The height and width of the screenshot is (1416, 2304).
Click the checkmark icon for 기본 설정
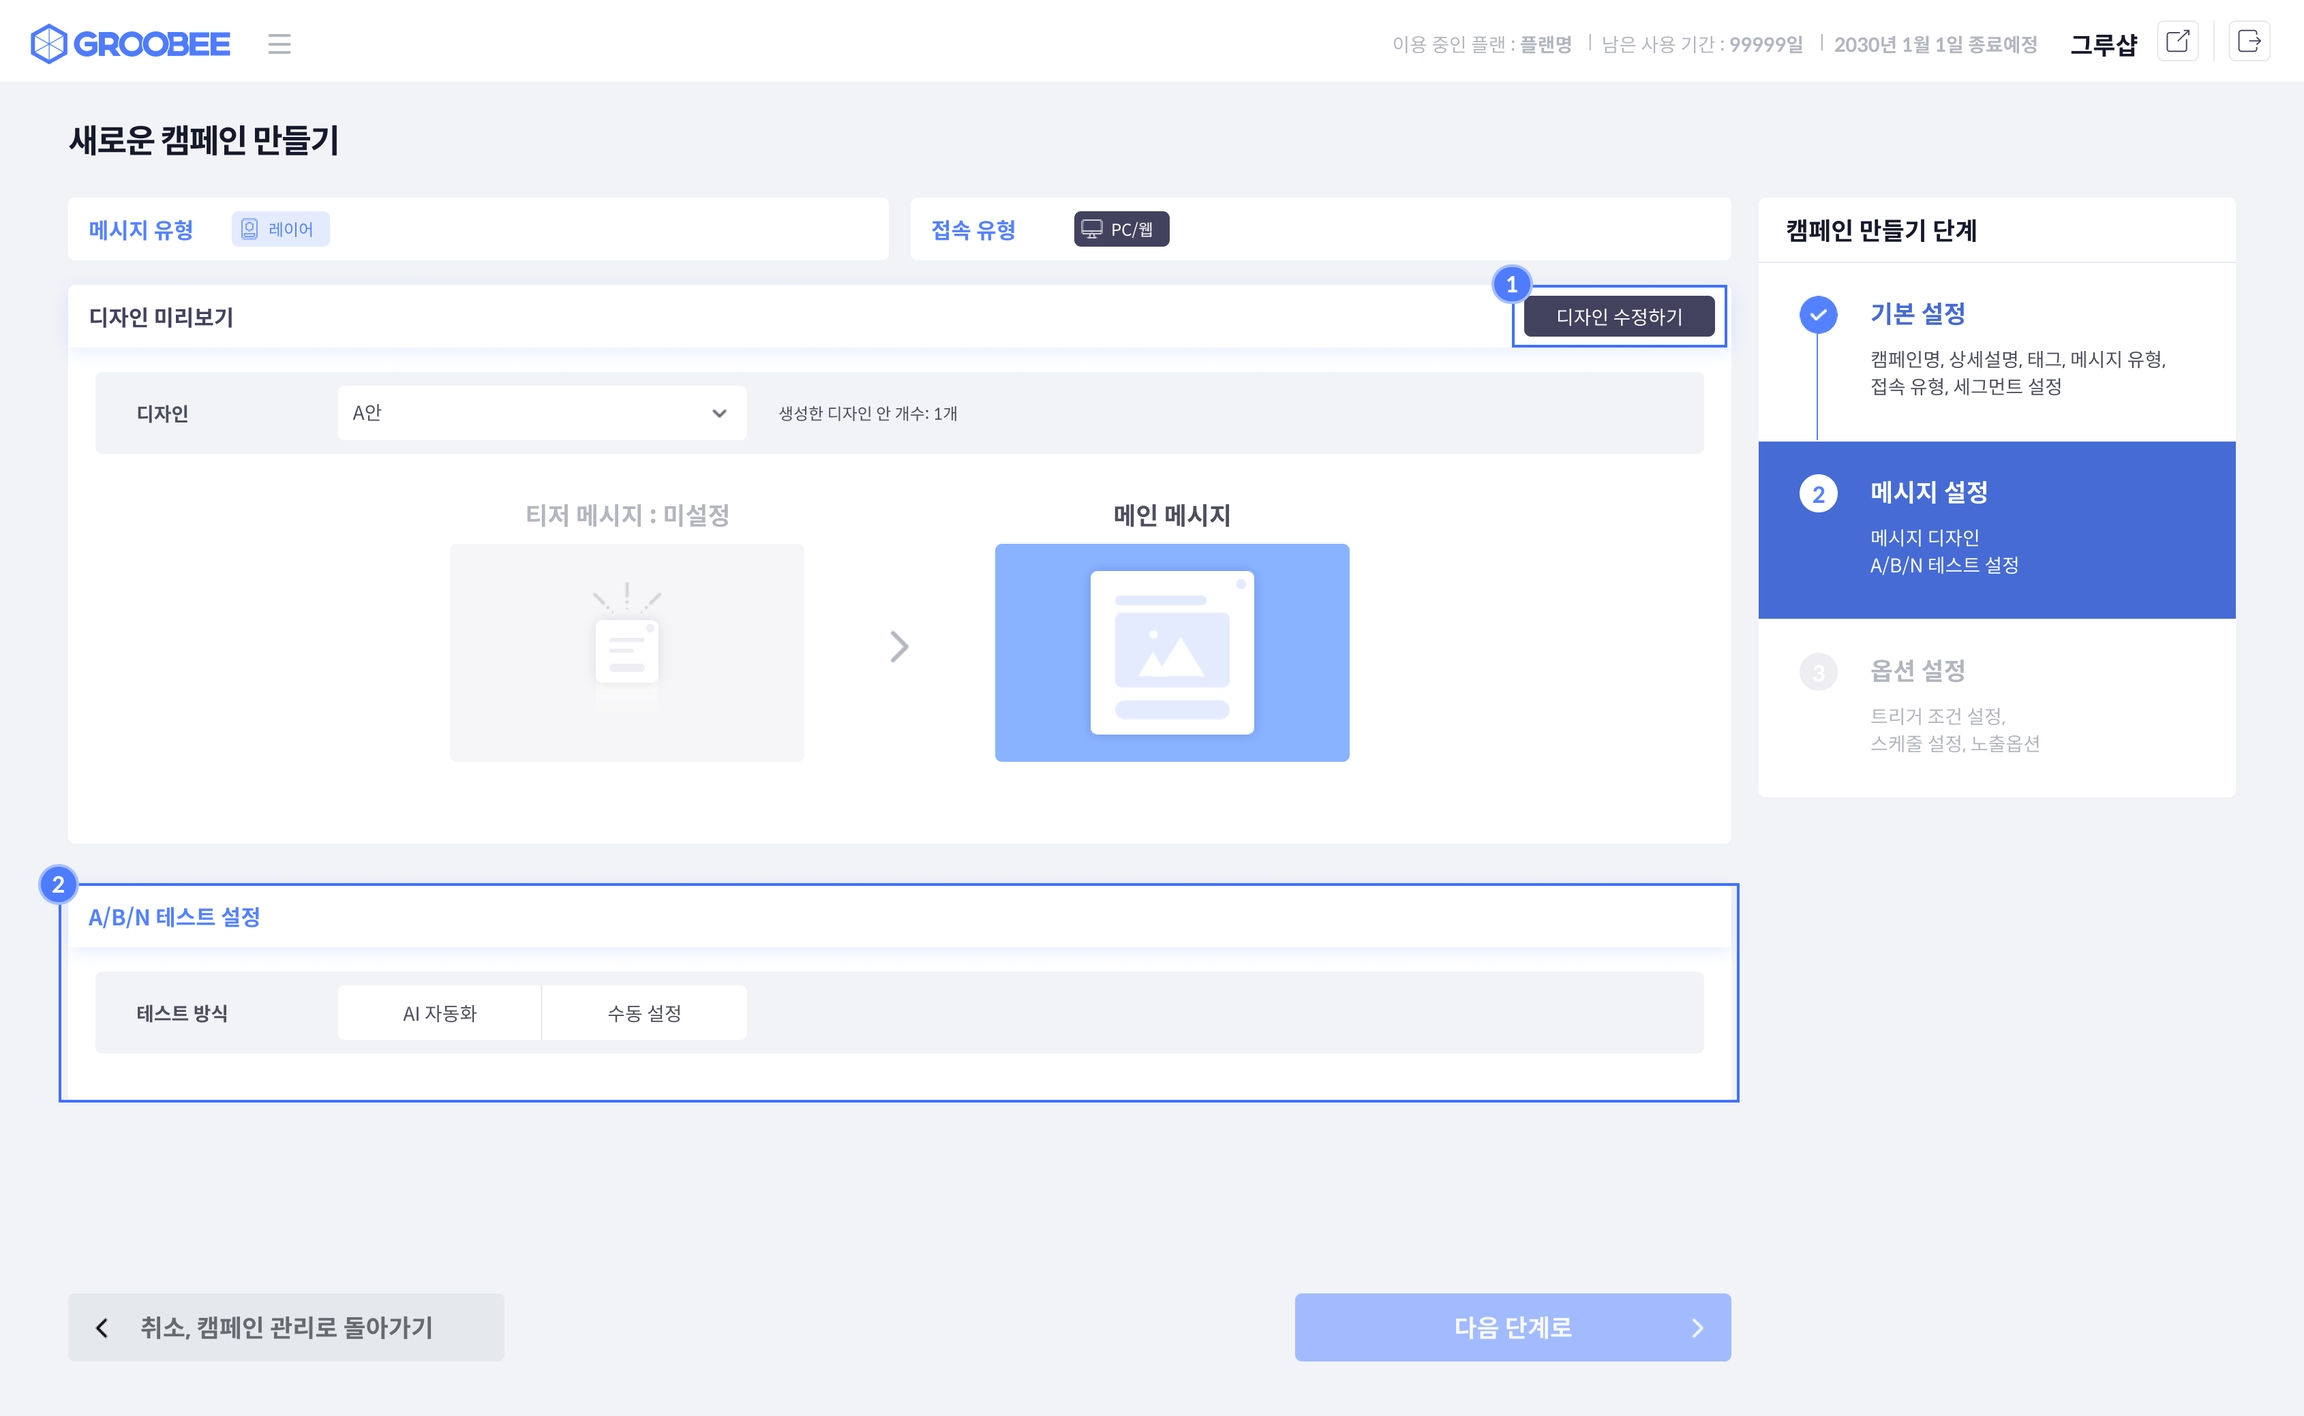(x=1818, y=315)
